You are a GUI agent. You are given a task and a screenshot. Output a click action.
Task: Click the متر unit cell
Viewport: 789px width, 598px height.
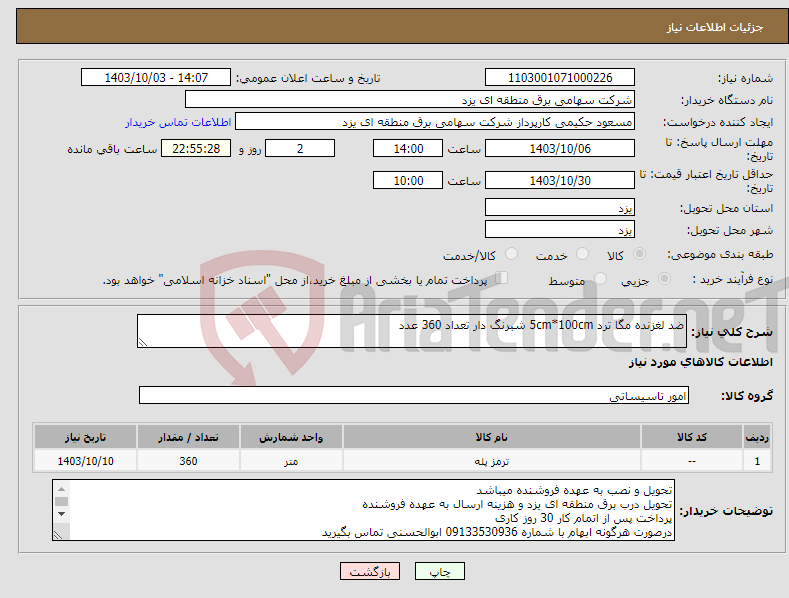(x=291, y=461)
